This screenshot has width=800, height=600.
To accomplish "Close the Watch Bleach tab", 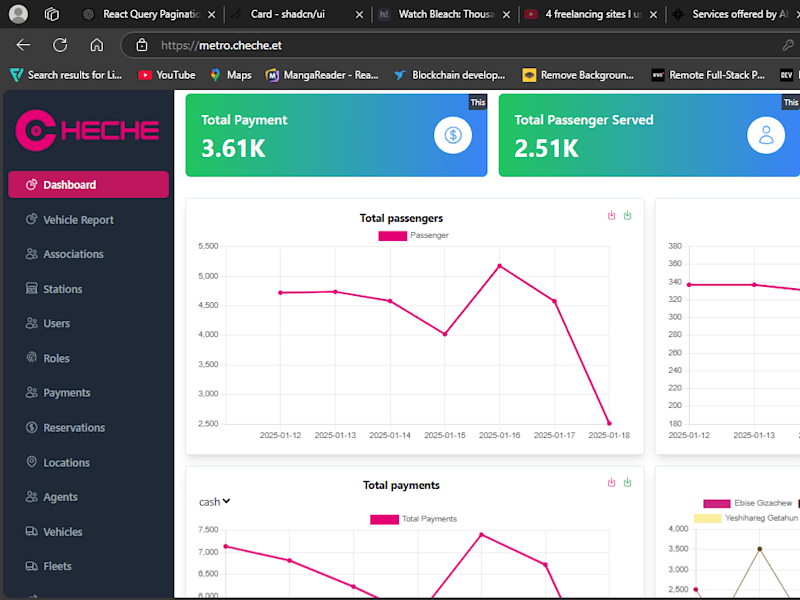I will click(x=506, y=15).
